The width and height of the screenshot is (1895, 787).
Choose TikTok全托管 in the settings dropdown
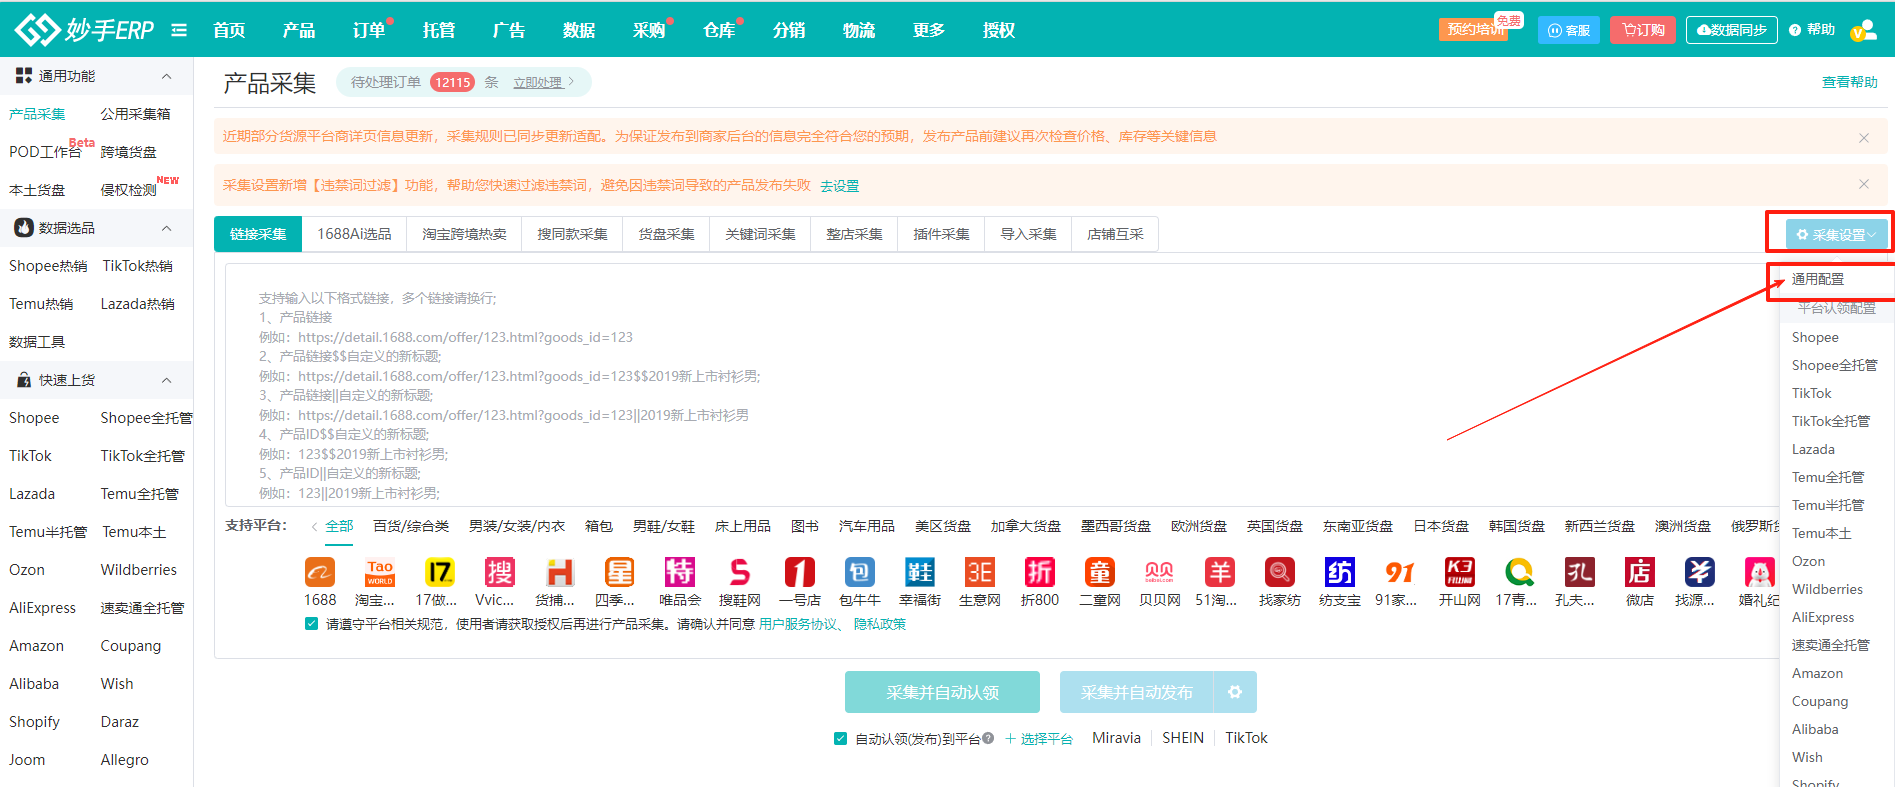[1831, 421]
